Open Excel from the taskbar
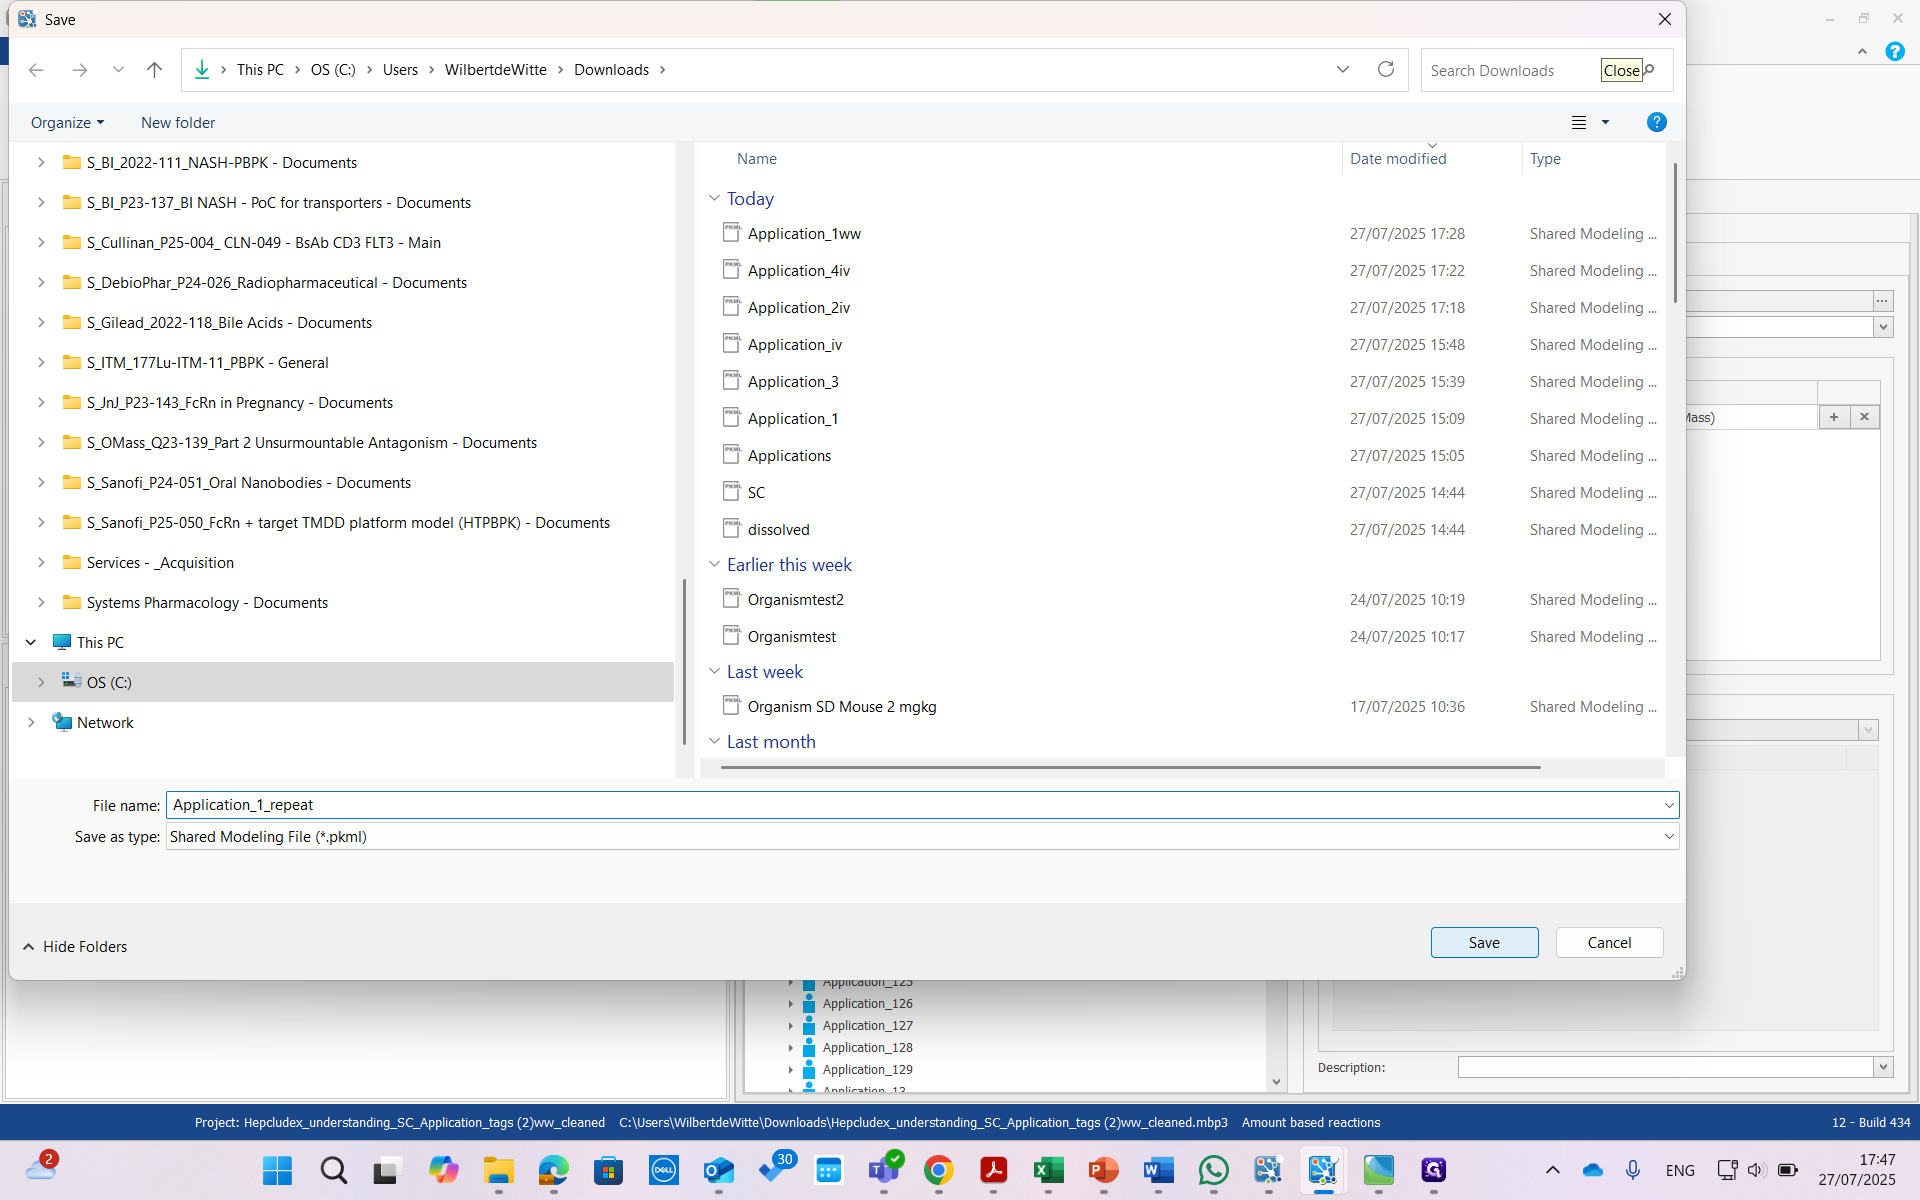 [x=1048, y=1170]
